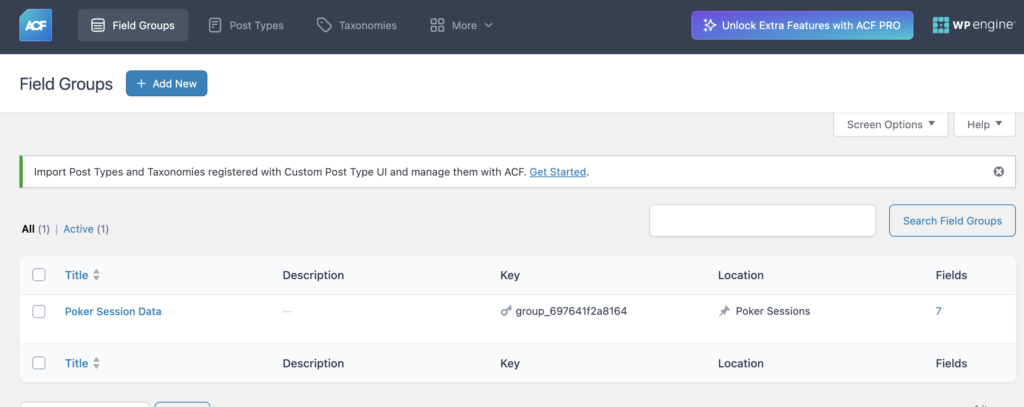Select the Poker Session Data row checkbox
The image size is (1024, 407).
tap(39, 312)
